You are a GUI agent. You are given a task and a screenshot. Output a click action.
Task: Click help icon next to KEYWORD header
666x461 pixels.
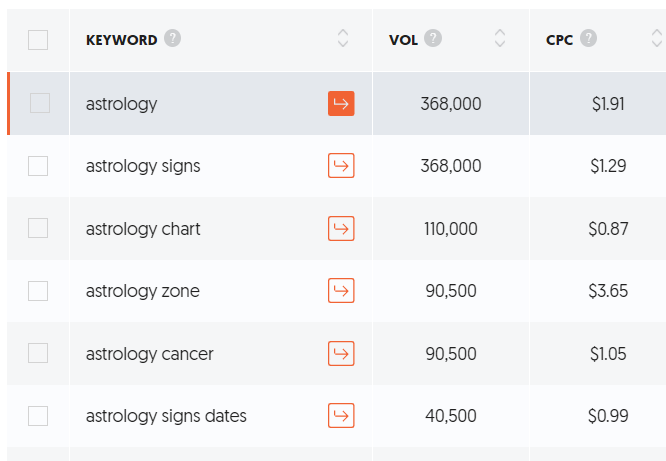pos(173,39)
